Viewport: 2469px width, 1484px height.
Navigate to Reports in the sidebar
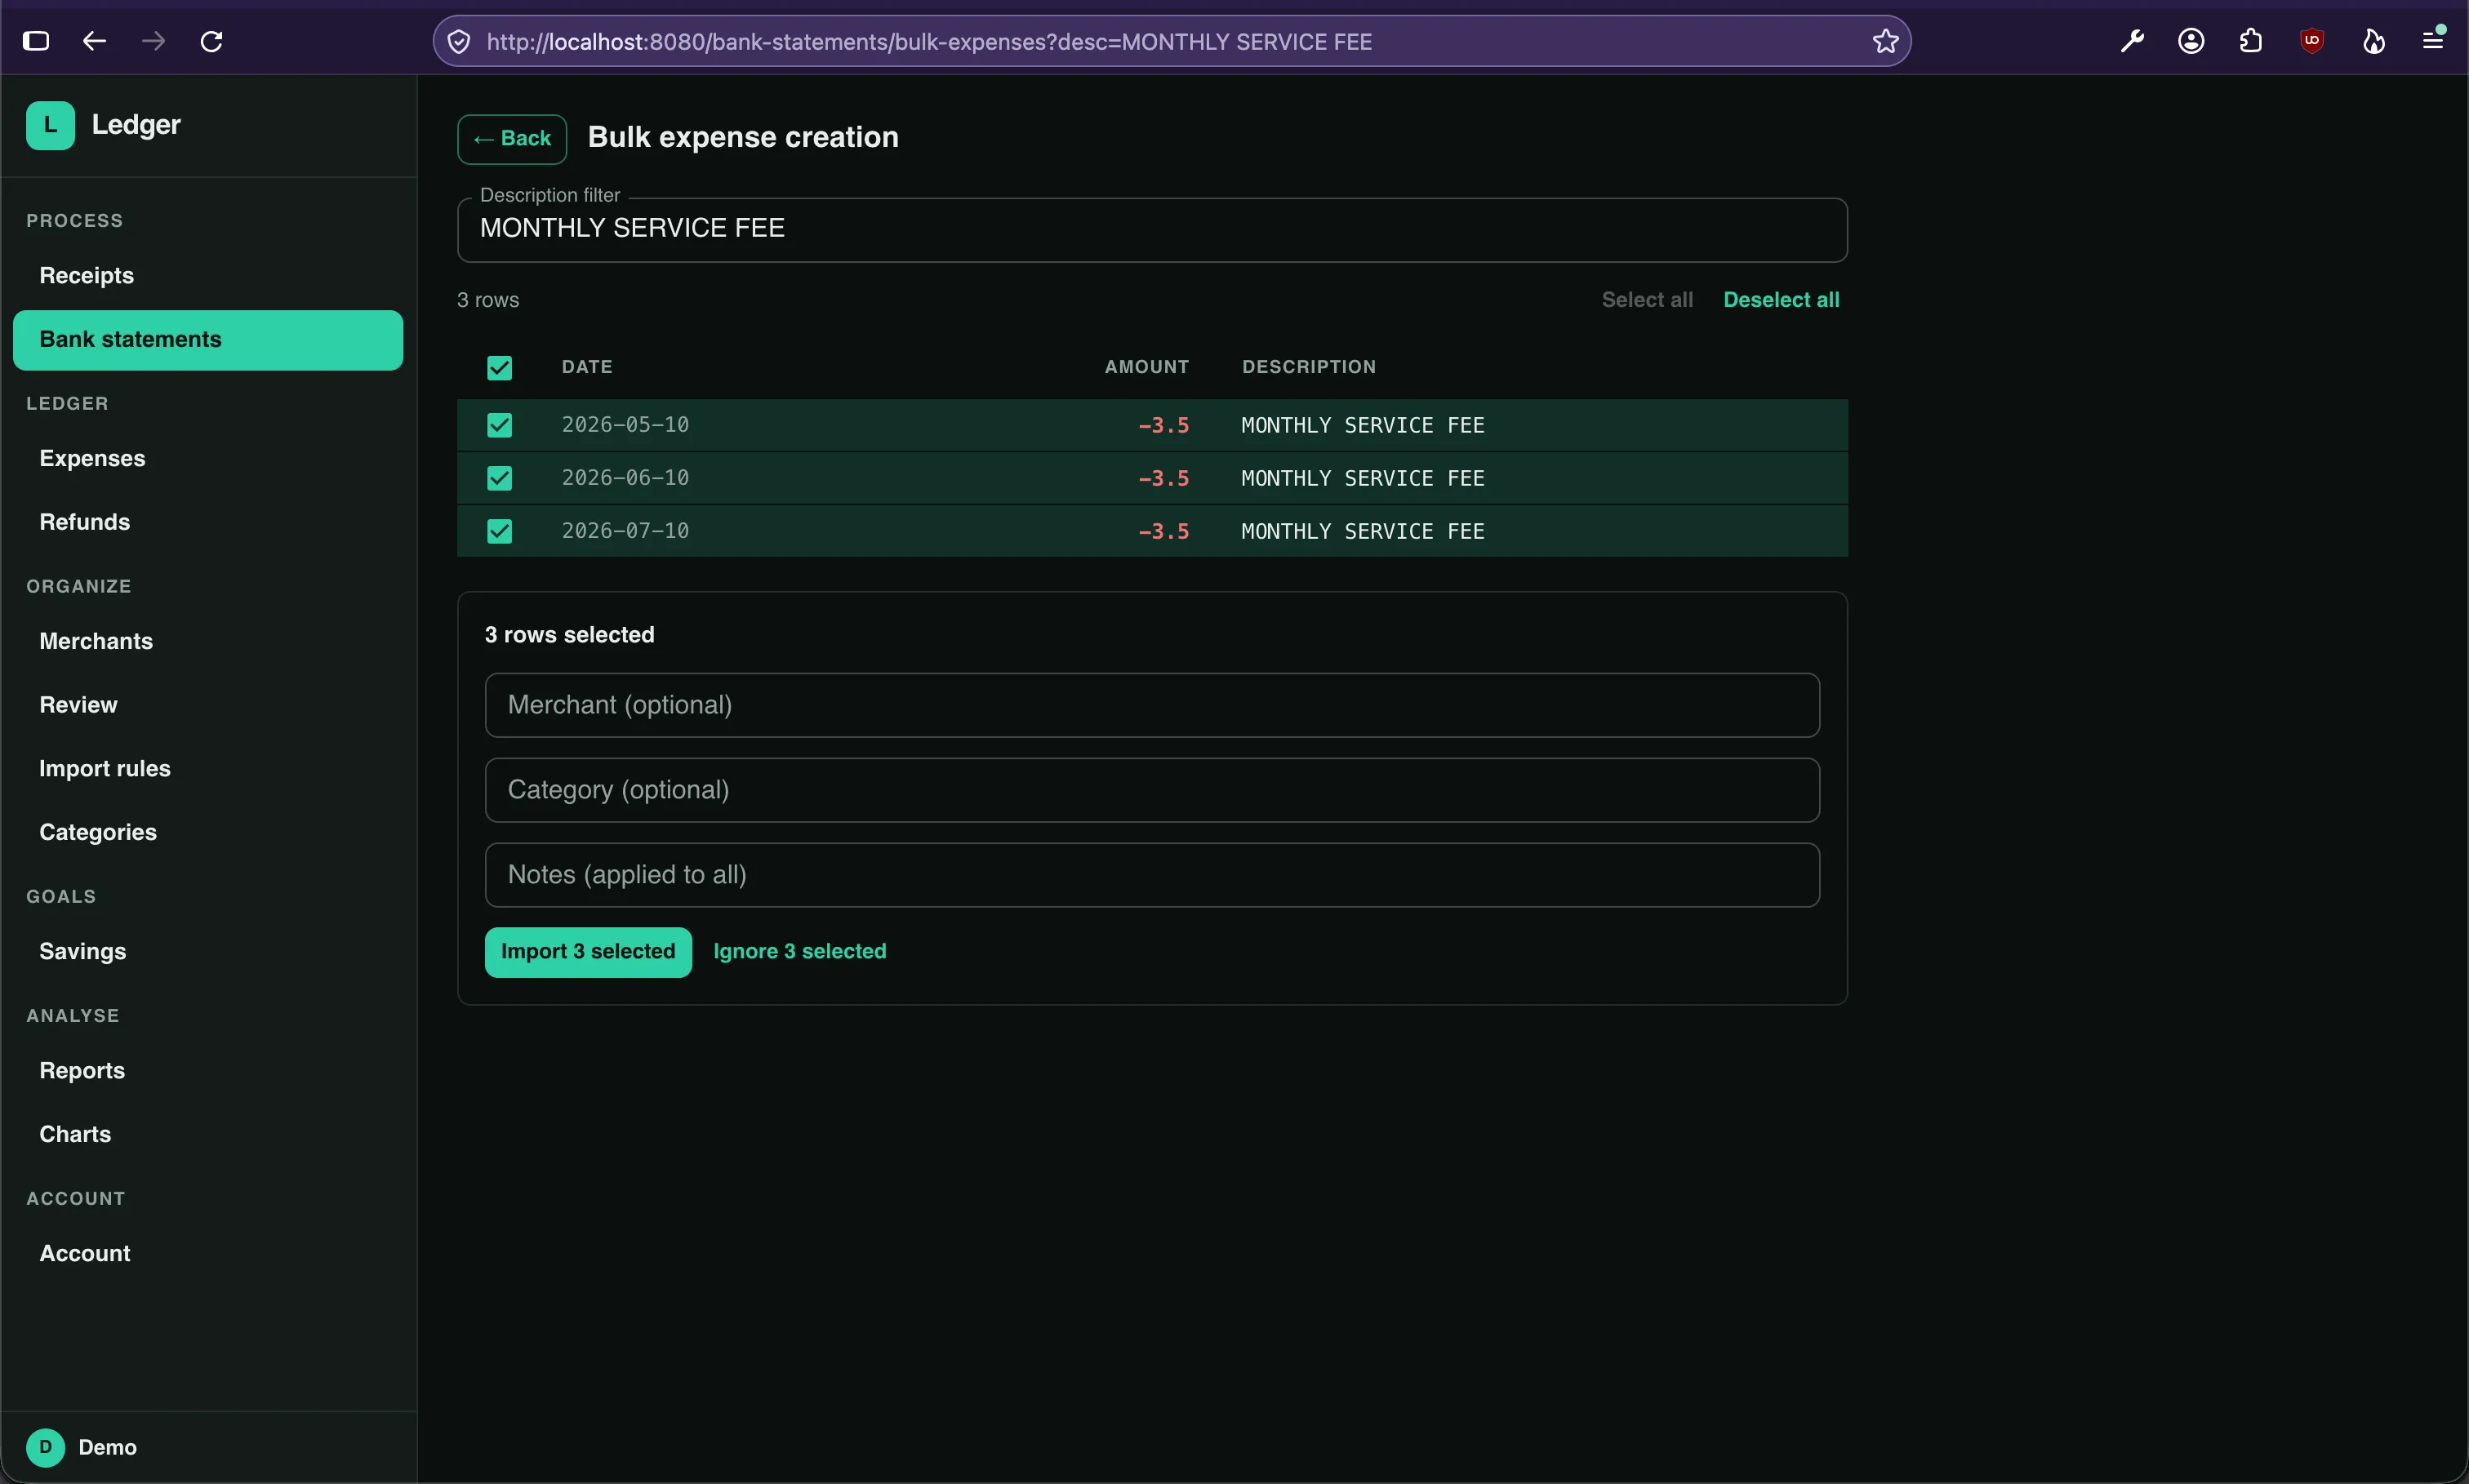[x=208, y=1071]
